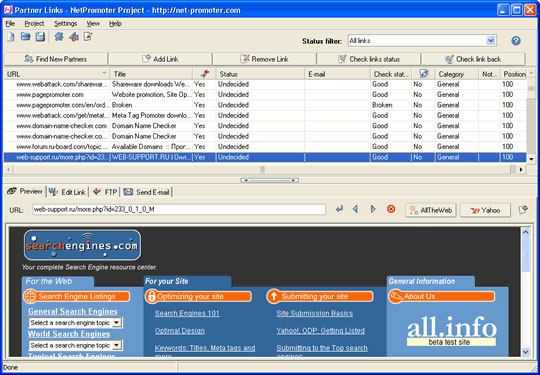Image resolution: width=540 pixels, height=375 pixels.
Task: Click Yahoo search button
Action: click(x=485, y=210)
